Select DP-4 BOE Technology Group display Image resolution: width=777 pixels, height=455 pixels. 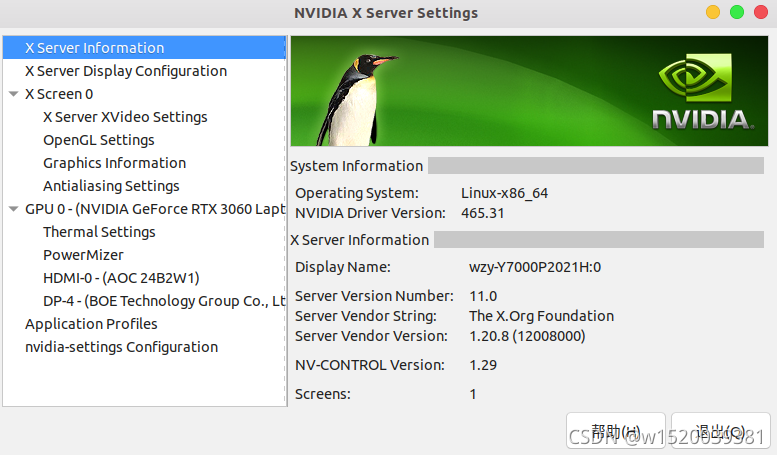pos(164,301)
